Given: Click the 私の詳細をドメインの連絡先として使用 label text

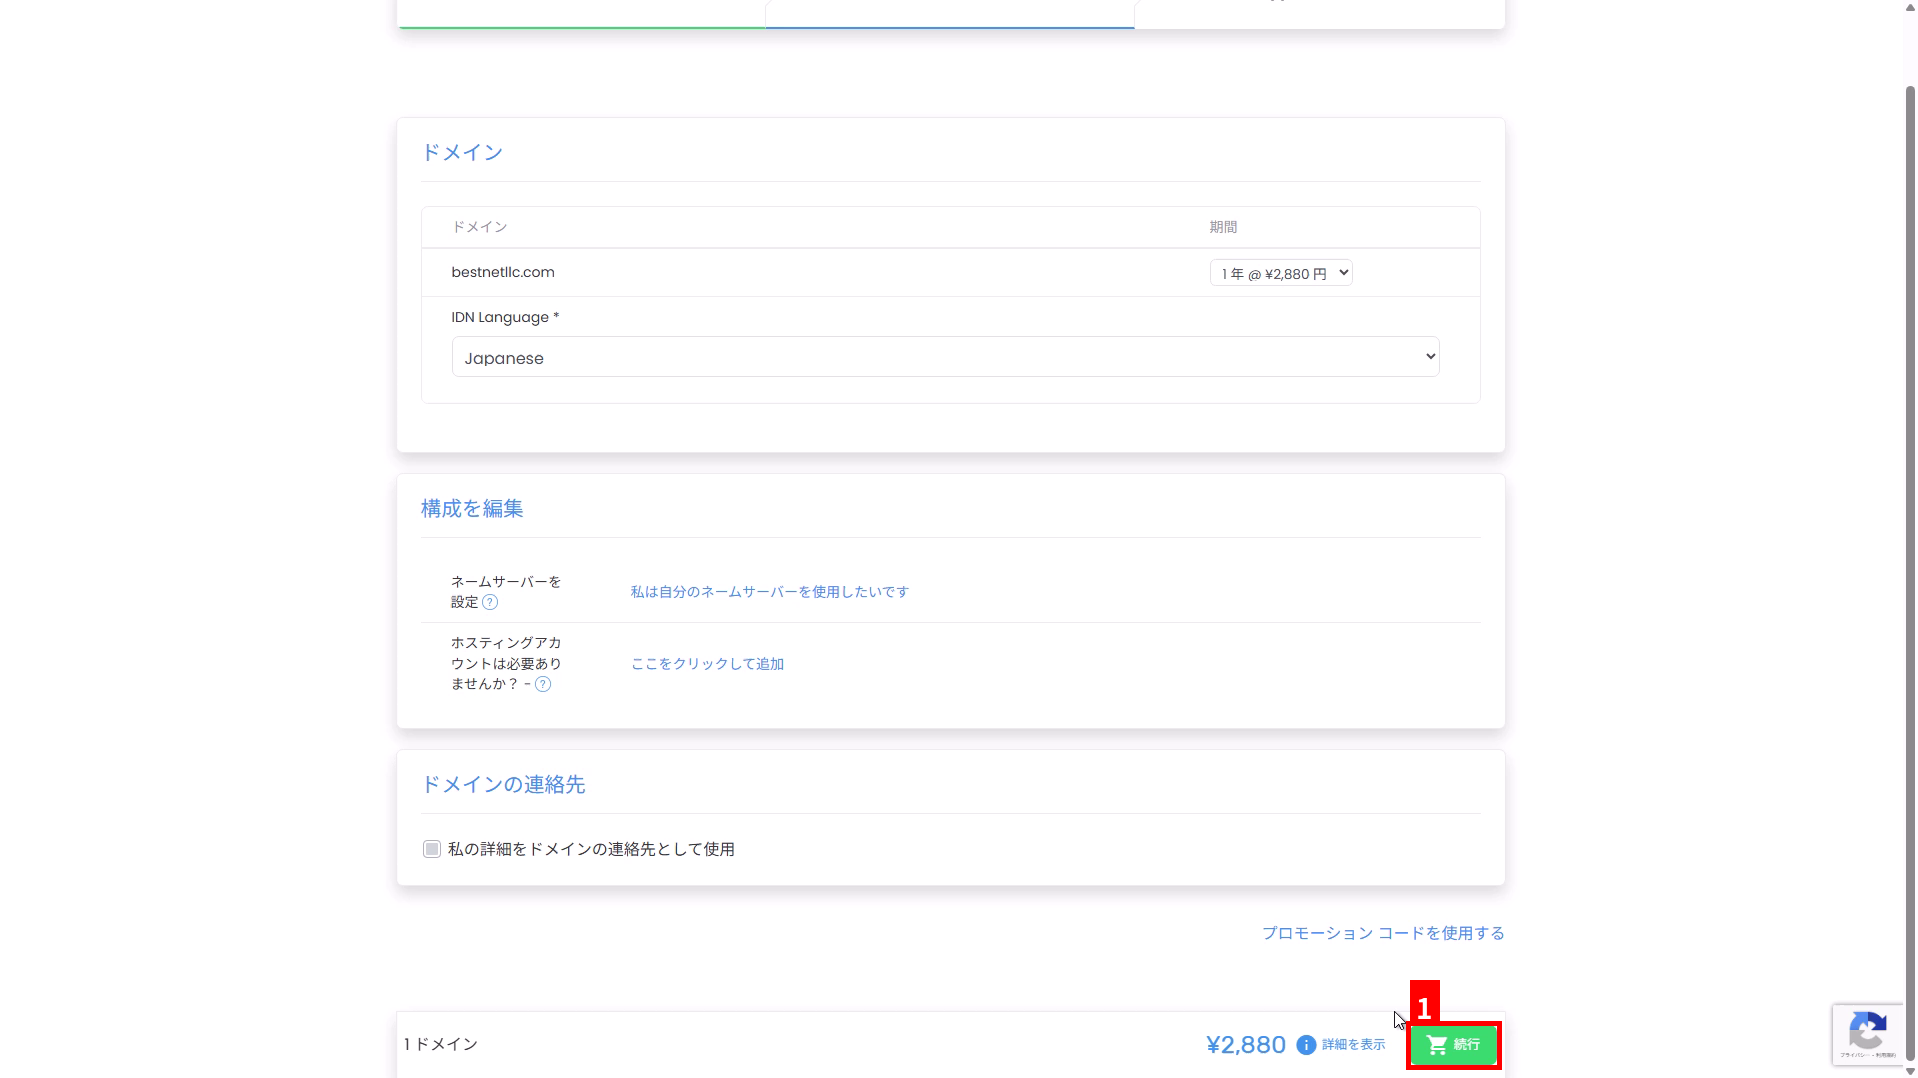Looking at the screenshot, I should click(x=591, y=849).
